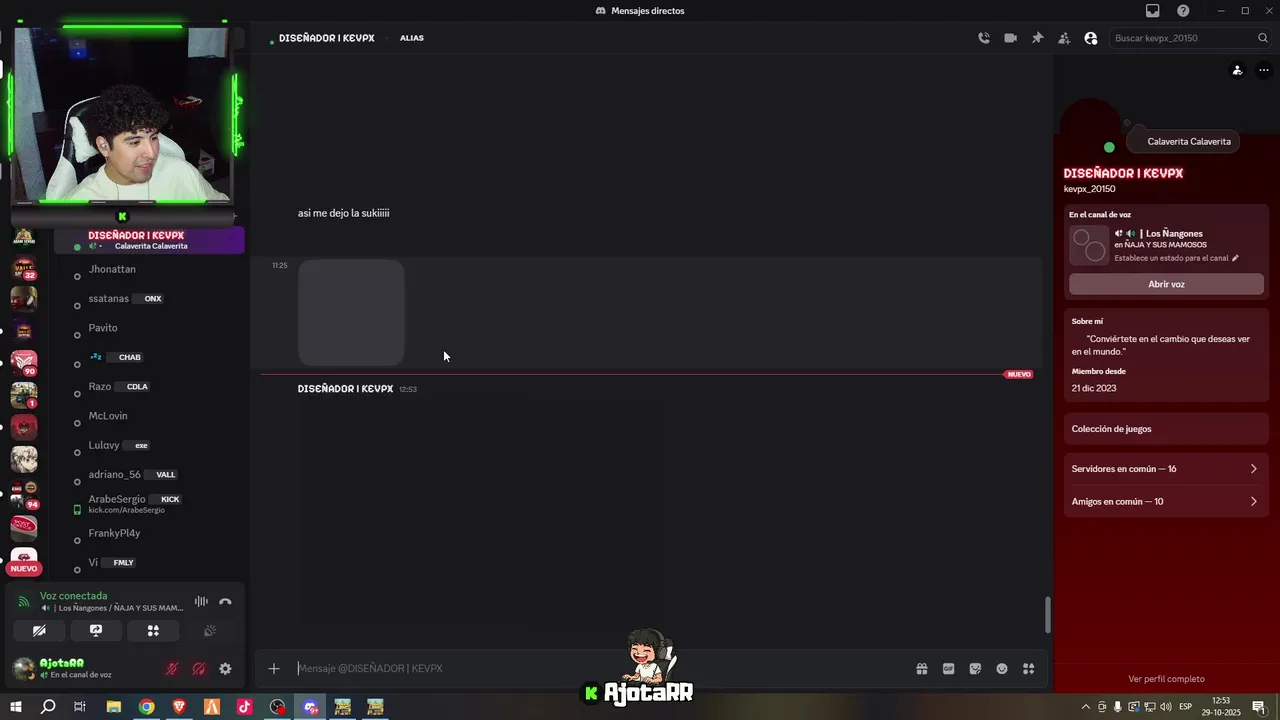Open the server with 90 notifications
This screenshot has width=1280, height=720.
pos(24,362)
